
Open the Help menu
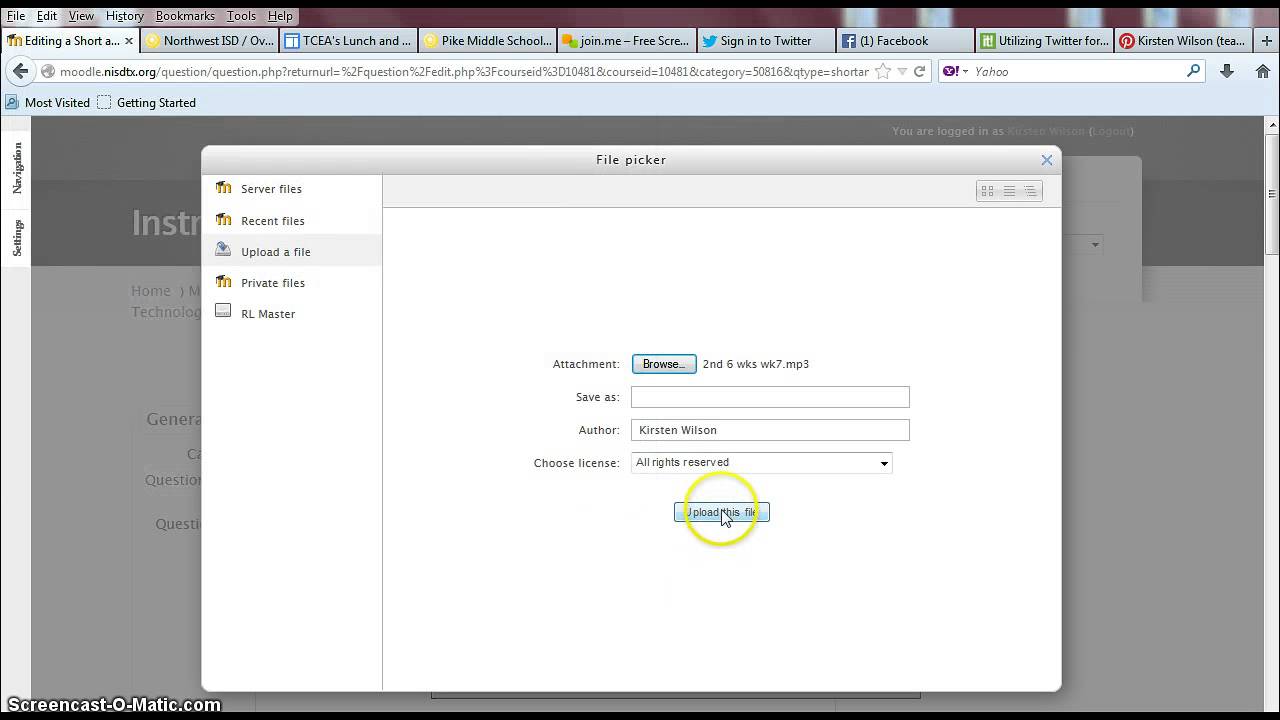click(280, 16)
